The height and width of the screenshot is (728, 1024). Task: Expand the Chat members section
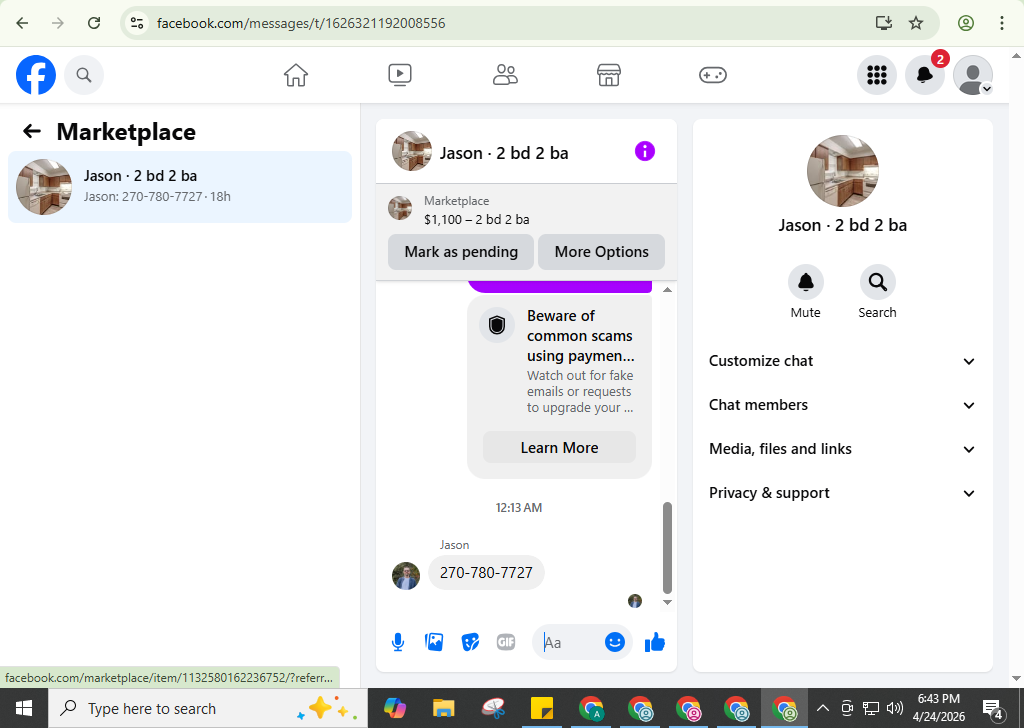[842, 405]
